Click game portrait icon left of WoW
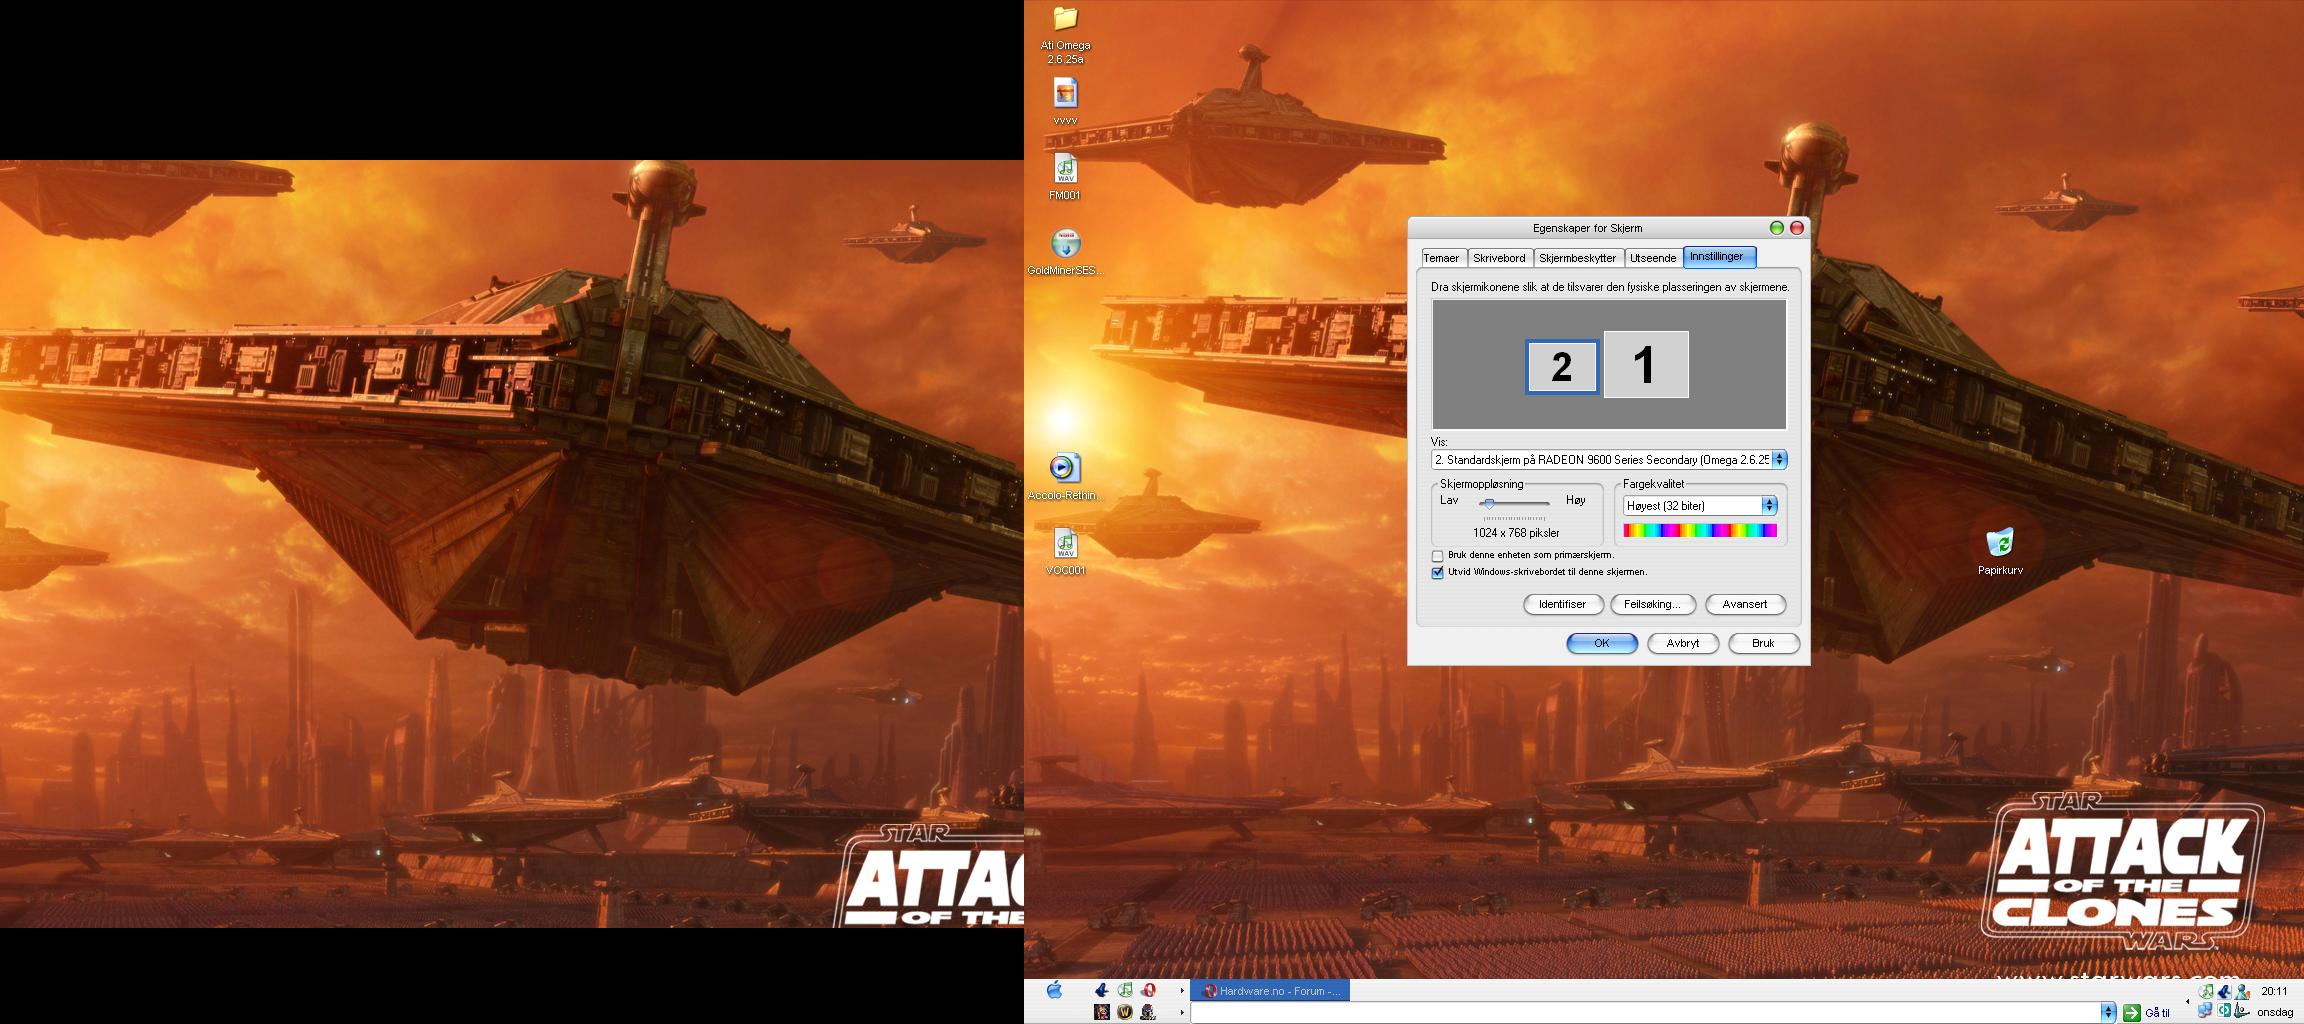 point(1102,1012)
